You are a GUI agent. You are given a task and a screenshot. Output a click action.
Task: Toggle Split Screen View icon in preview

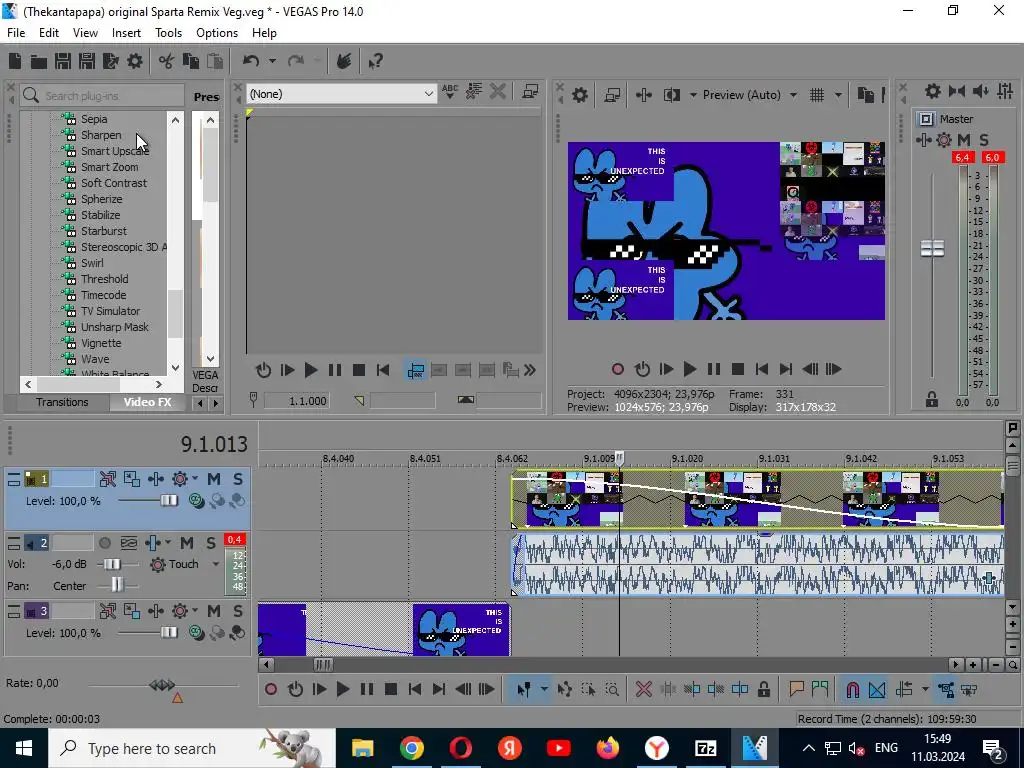click(x=672, y=95)
